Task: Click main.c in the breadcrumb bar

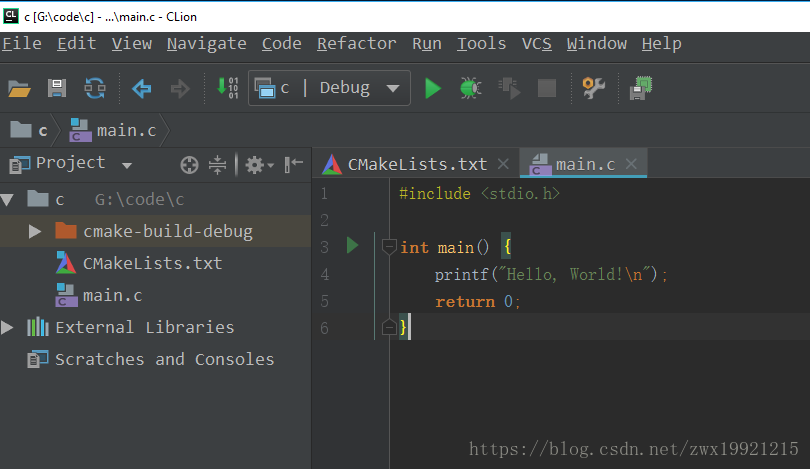Action: click(x=113, y=131)
